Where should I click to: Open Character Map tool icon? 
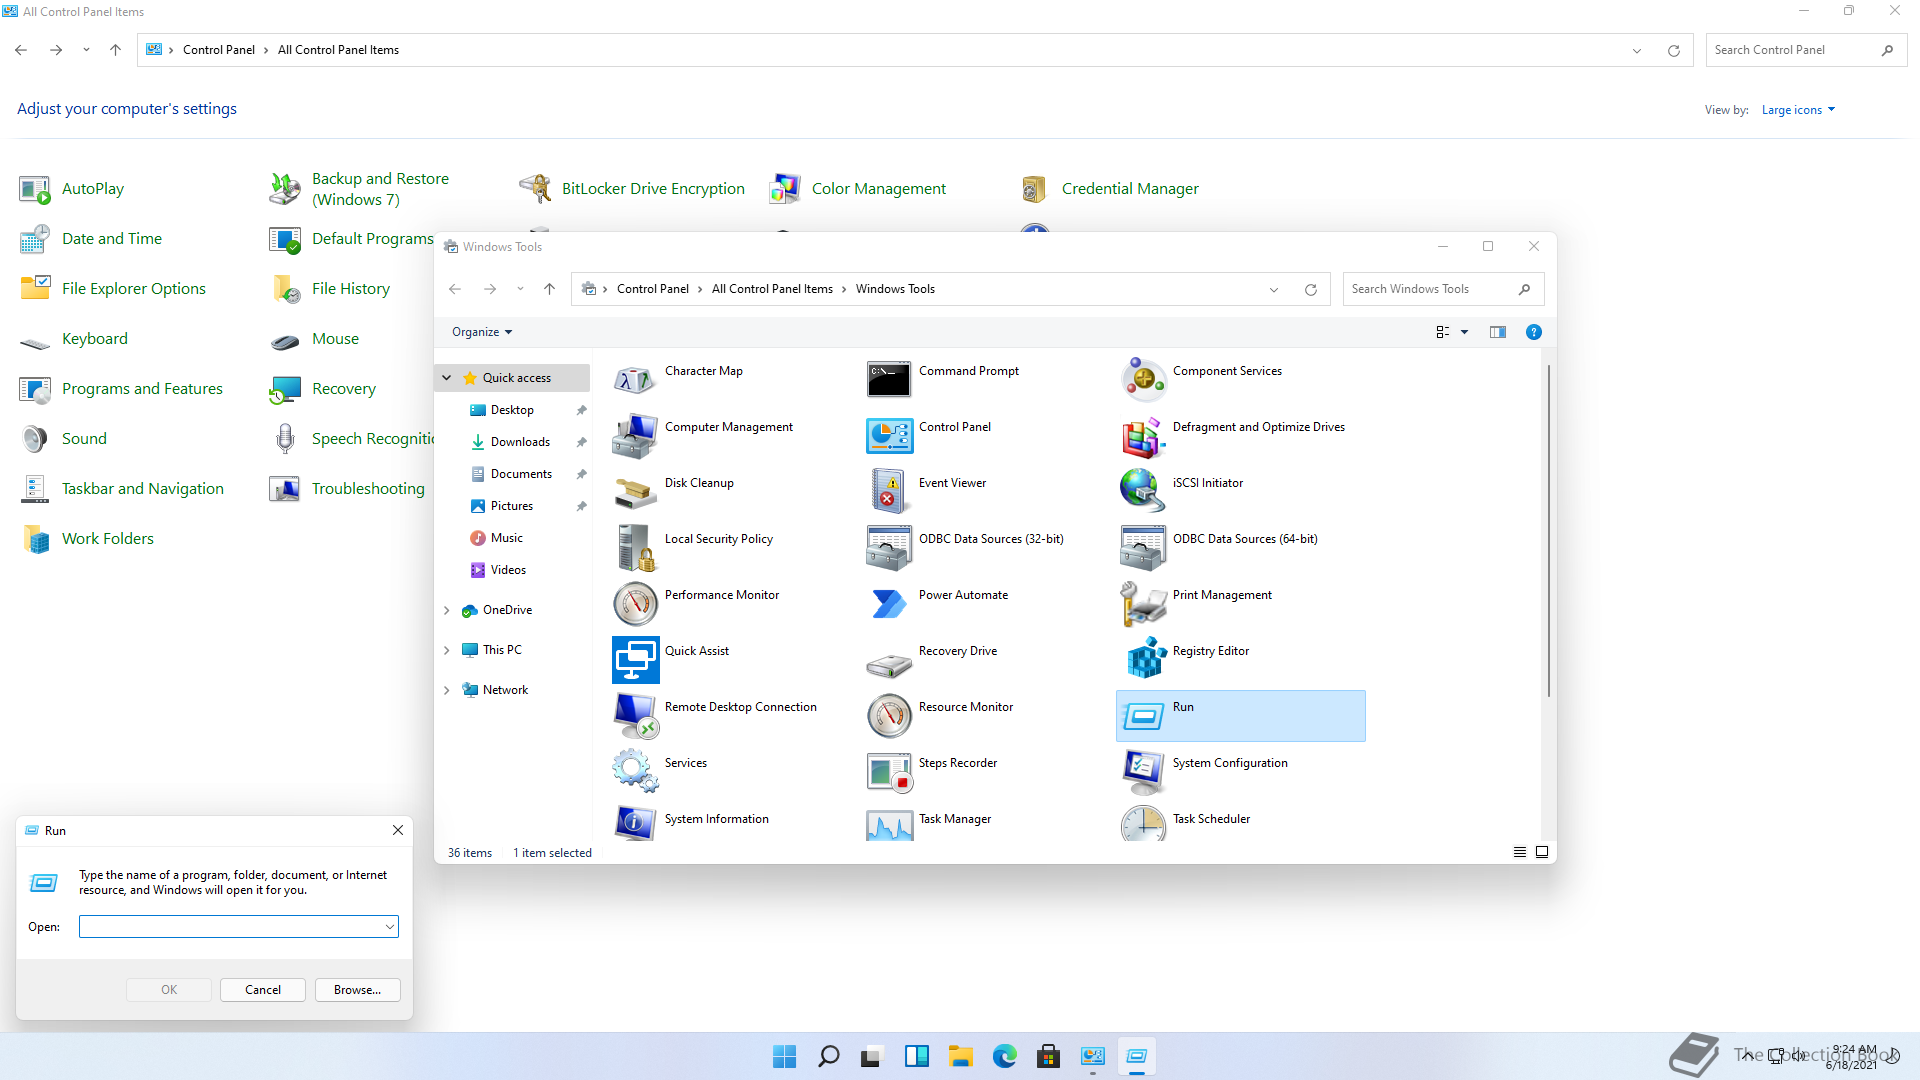tap(635, 380)
